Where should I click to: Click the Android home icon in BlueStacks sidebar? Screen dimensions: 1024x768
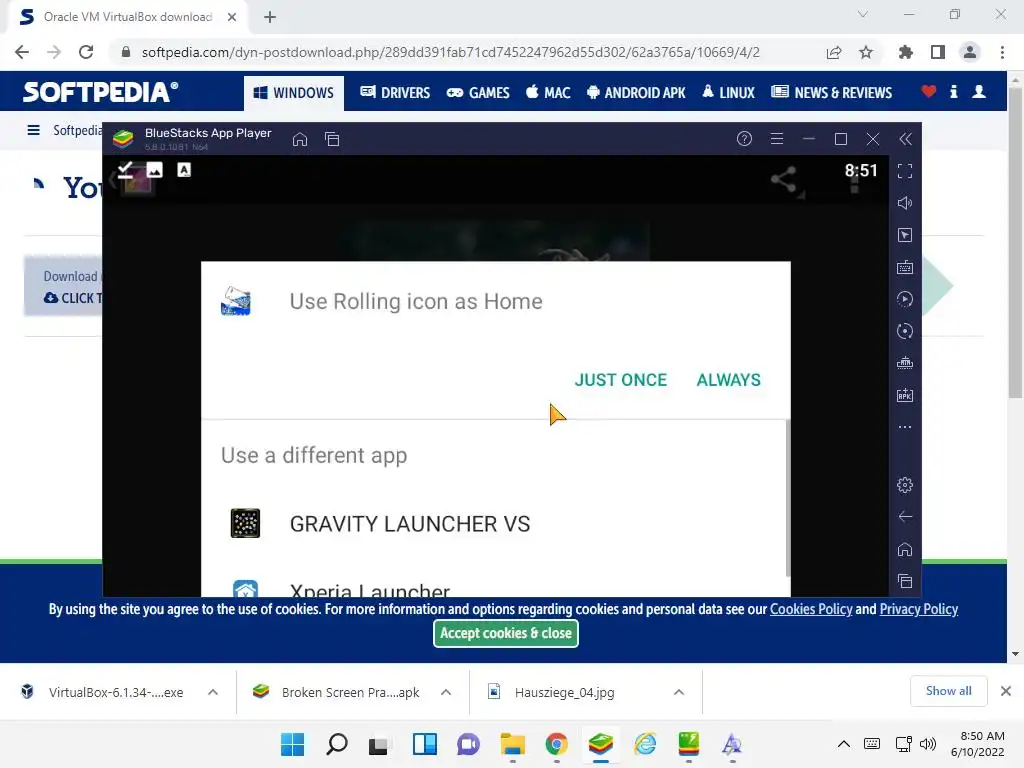[904, 549]
